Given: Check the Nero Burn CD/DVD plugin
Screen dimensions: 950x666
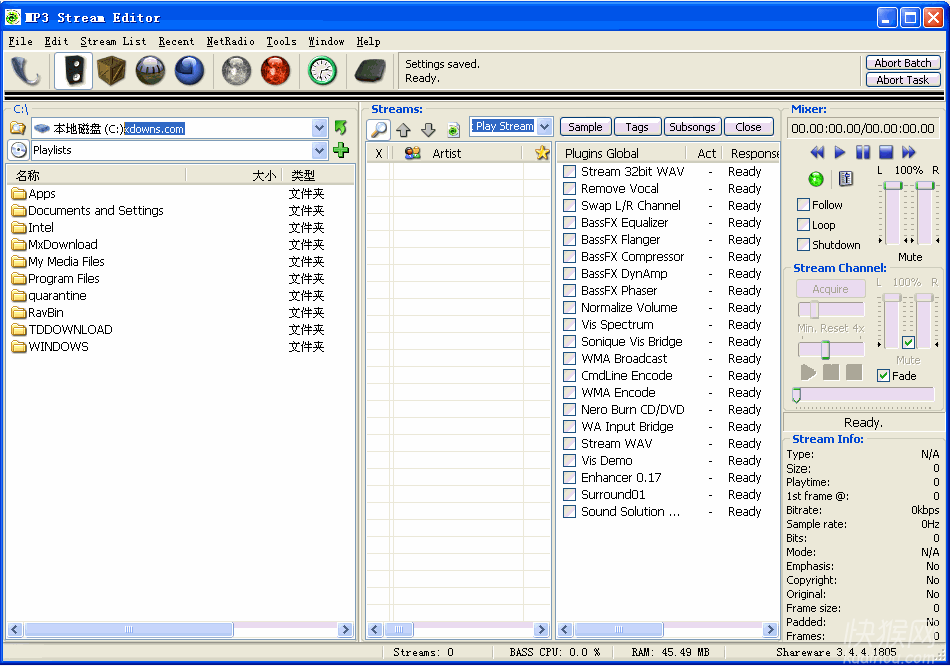Looking at the screenshot, I should point(570,409).
